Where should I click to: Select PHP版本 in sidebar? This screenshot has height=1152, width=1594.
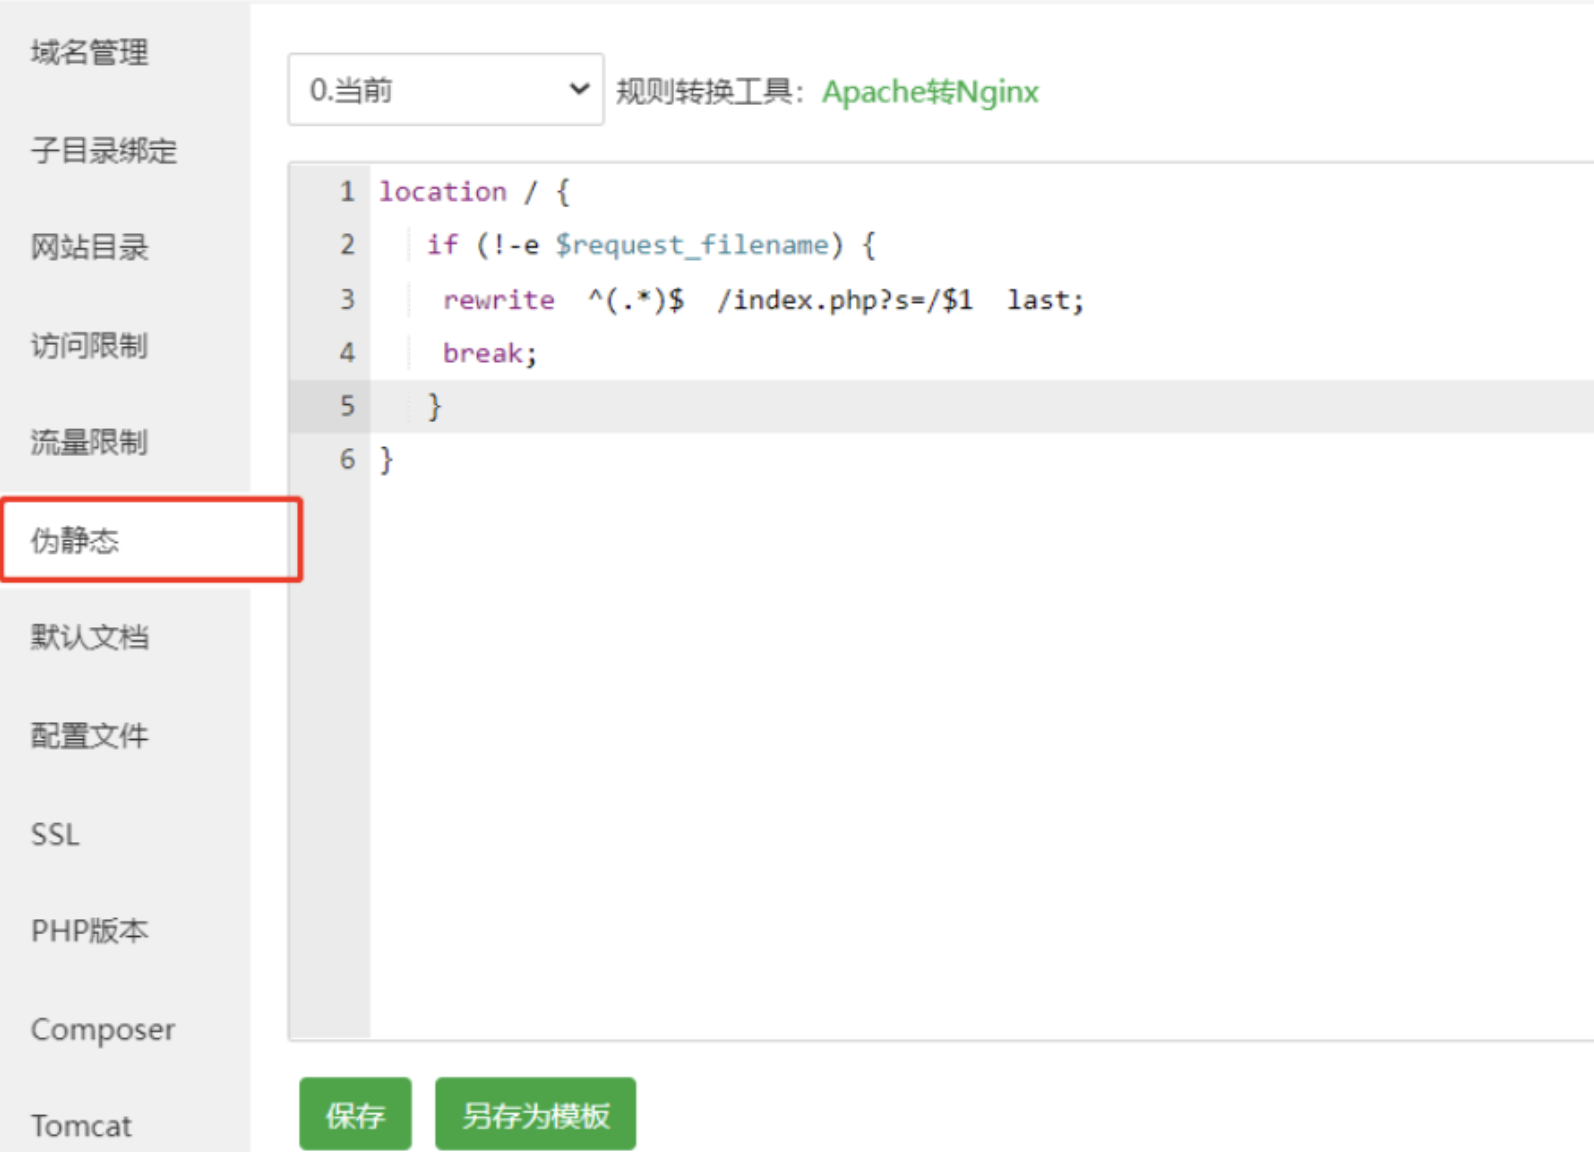click(x=90, y=930)
